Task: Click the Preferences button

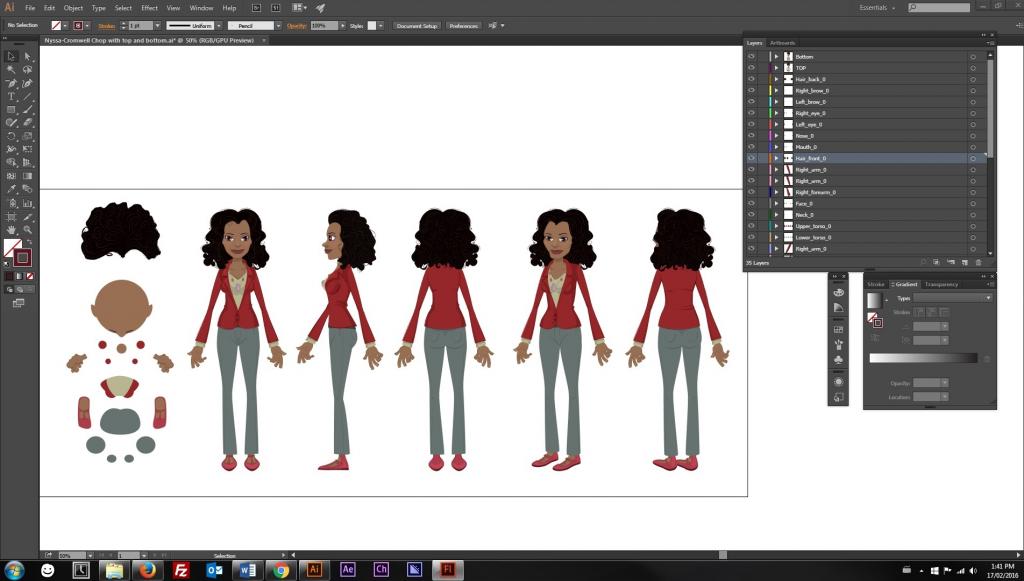Action: (x=464, y=25)
